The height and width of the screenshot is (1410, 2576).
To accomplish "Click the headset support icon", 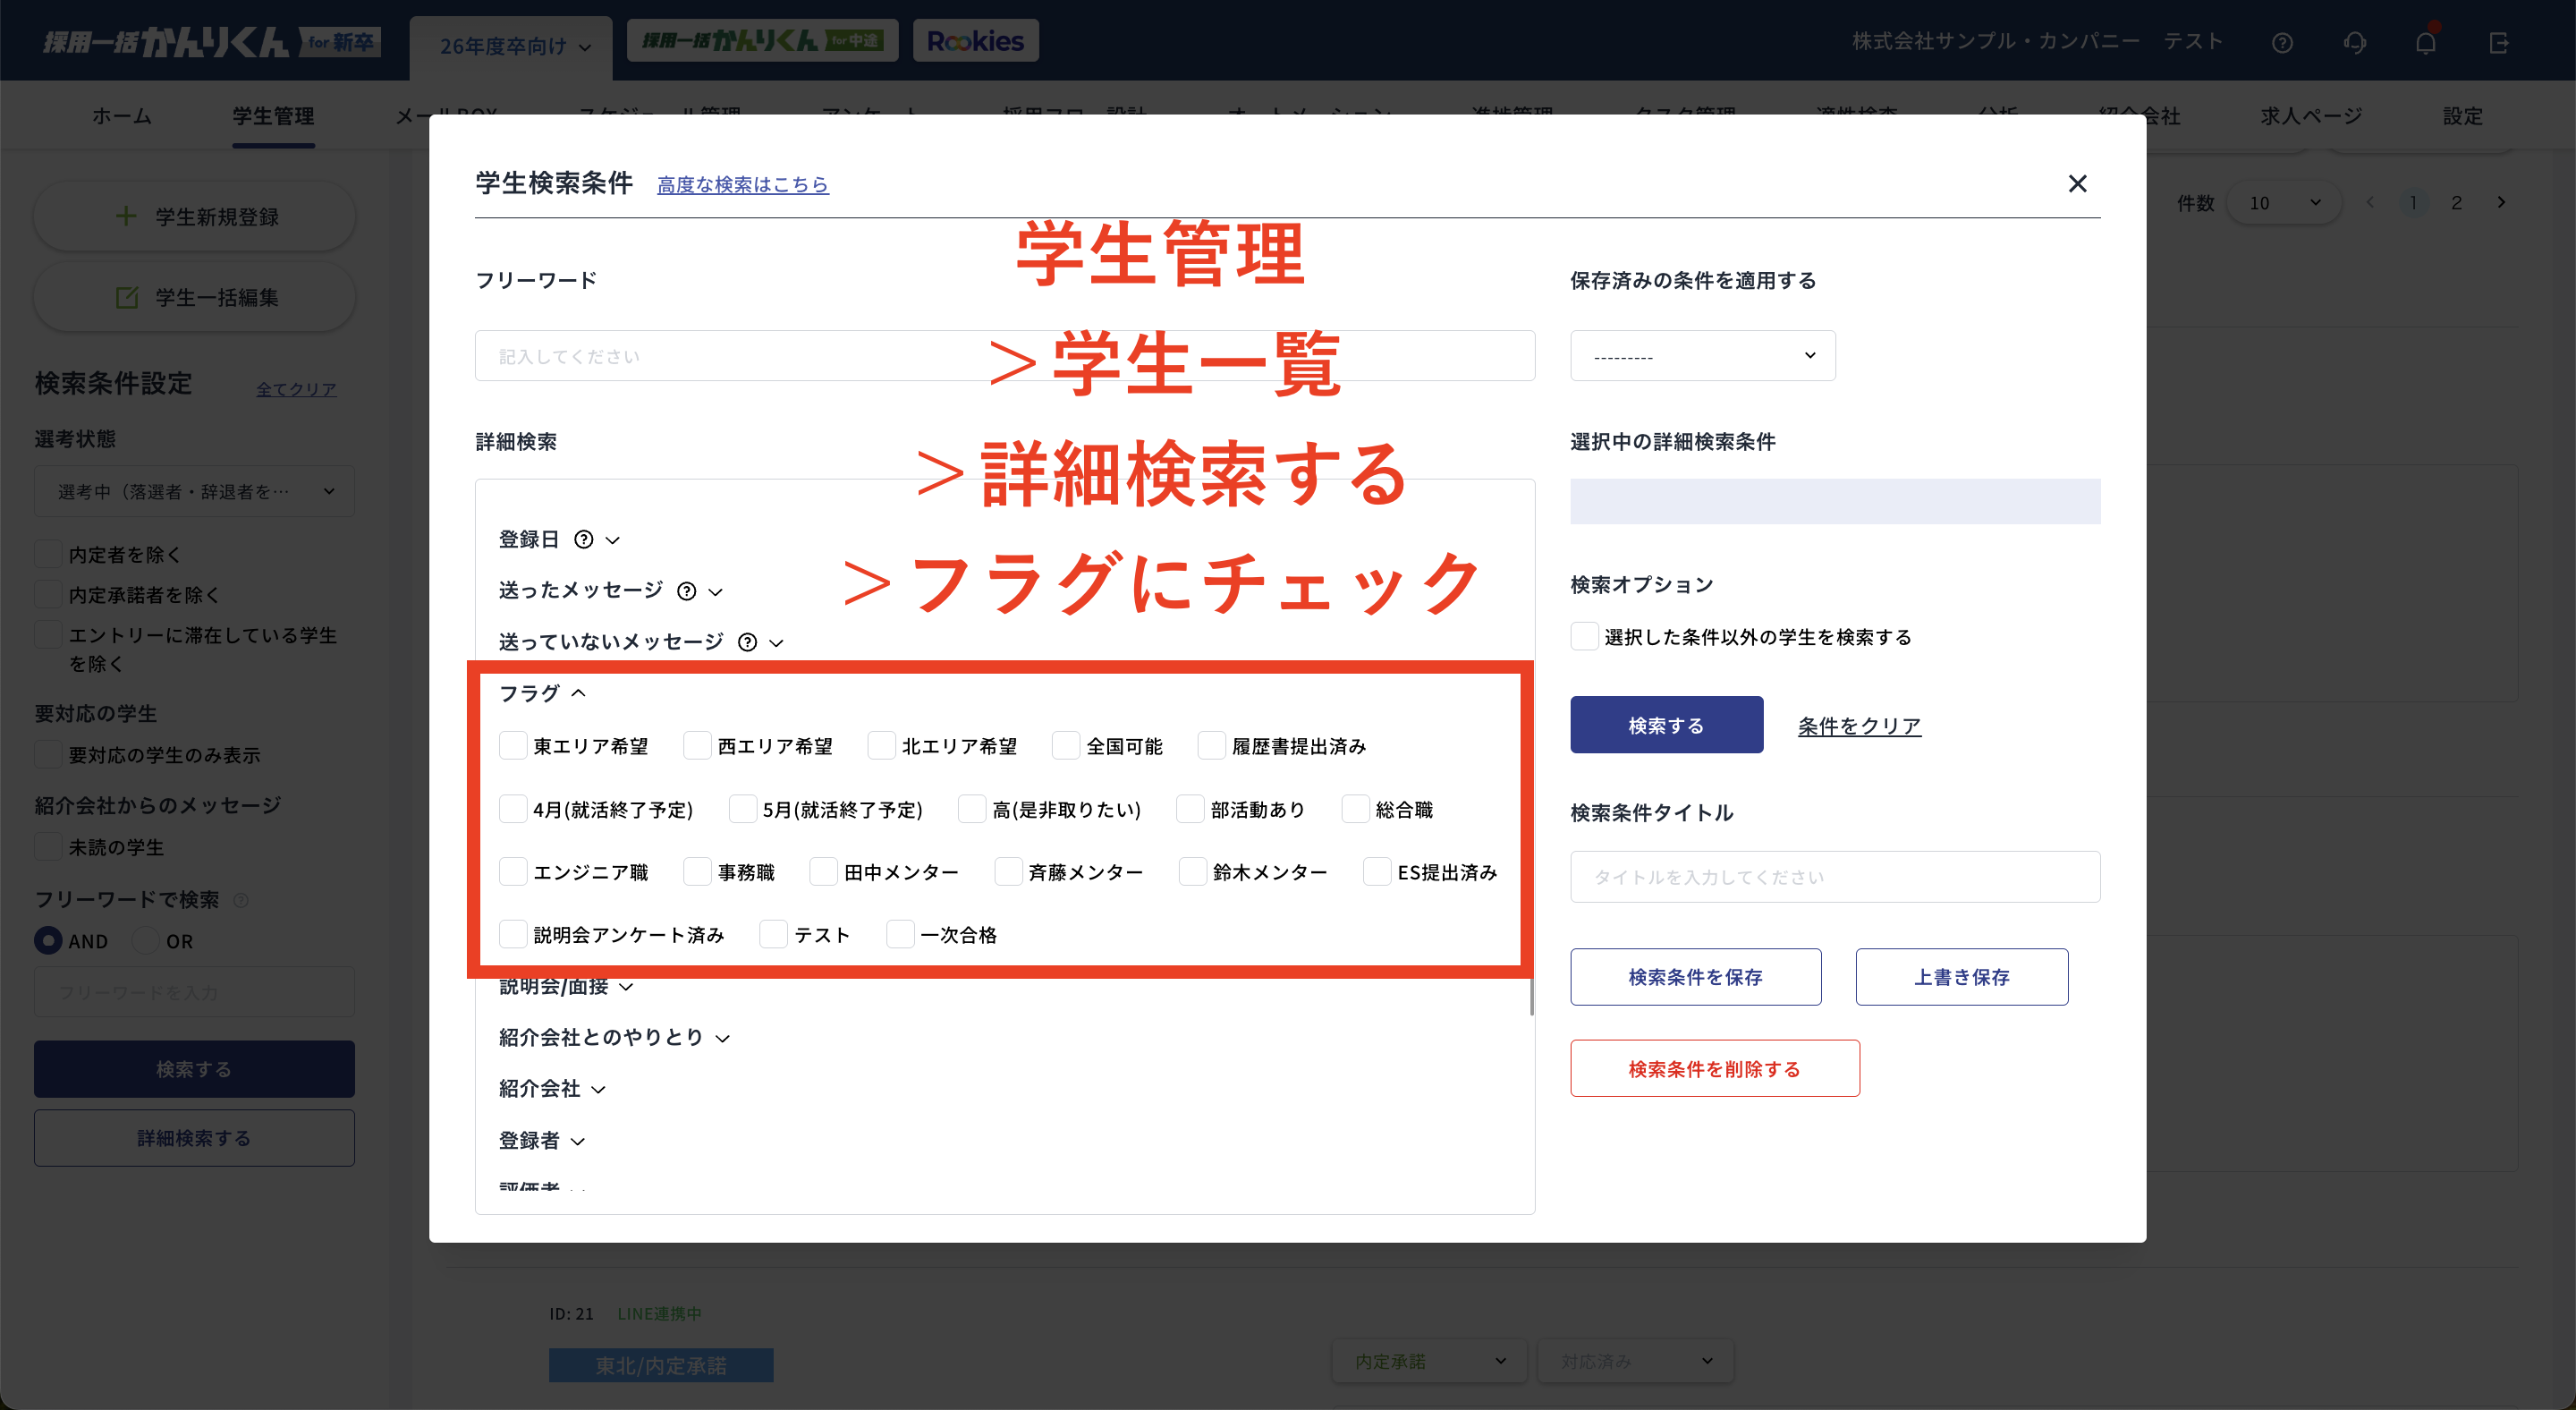I will 2355,42.
